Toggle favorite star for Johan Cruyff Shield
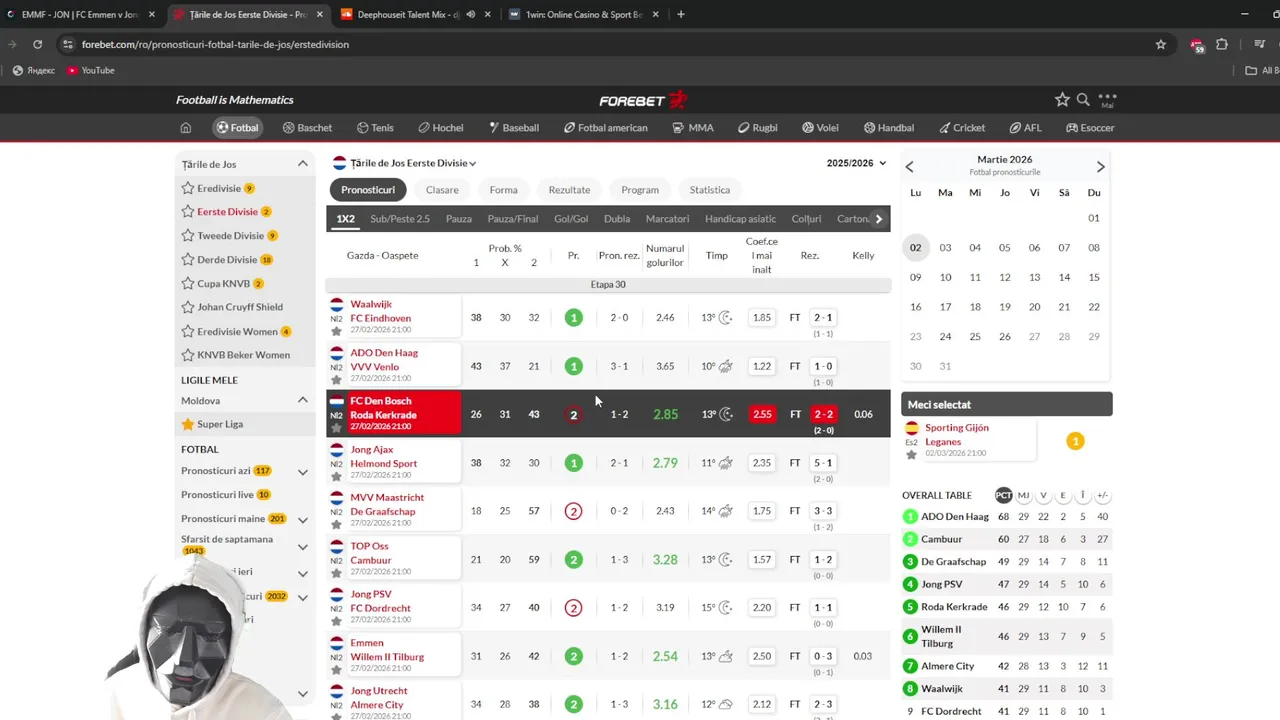 click(x=187, y=307)
